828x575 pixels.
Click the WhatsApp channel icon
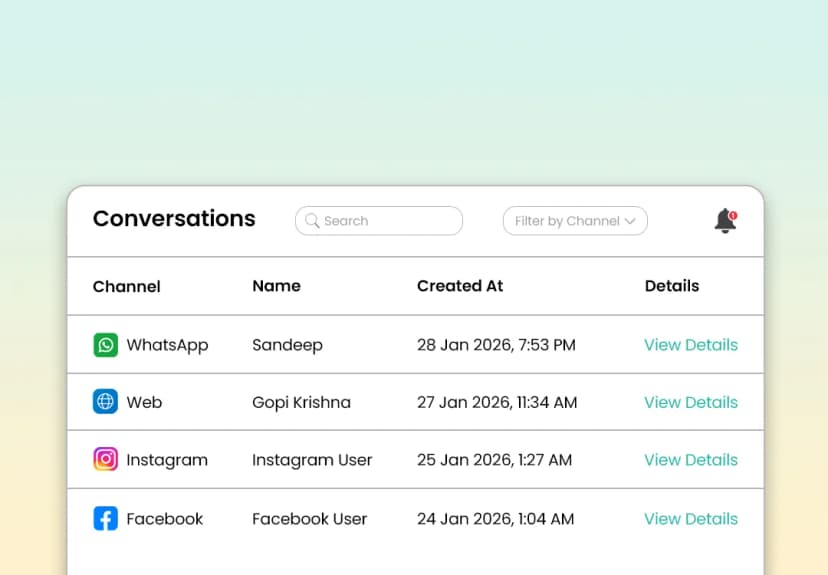coord(105,345)
